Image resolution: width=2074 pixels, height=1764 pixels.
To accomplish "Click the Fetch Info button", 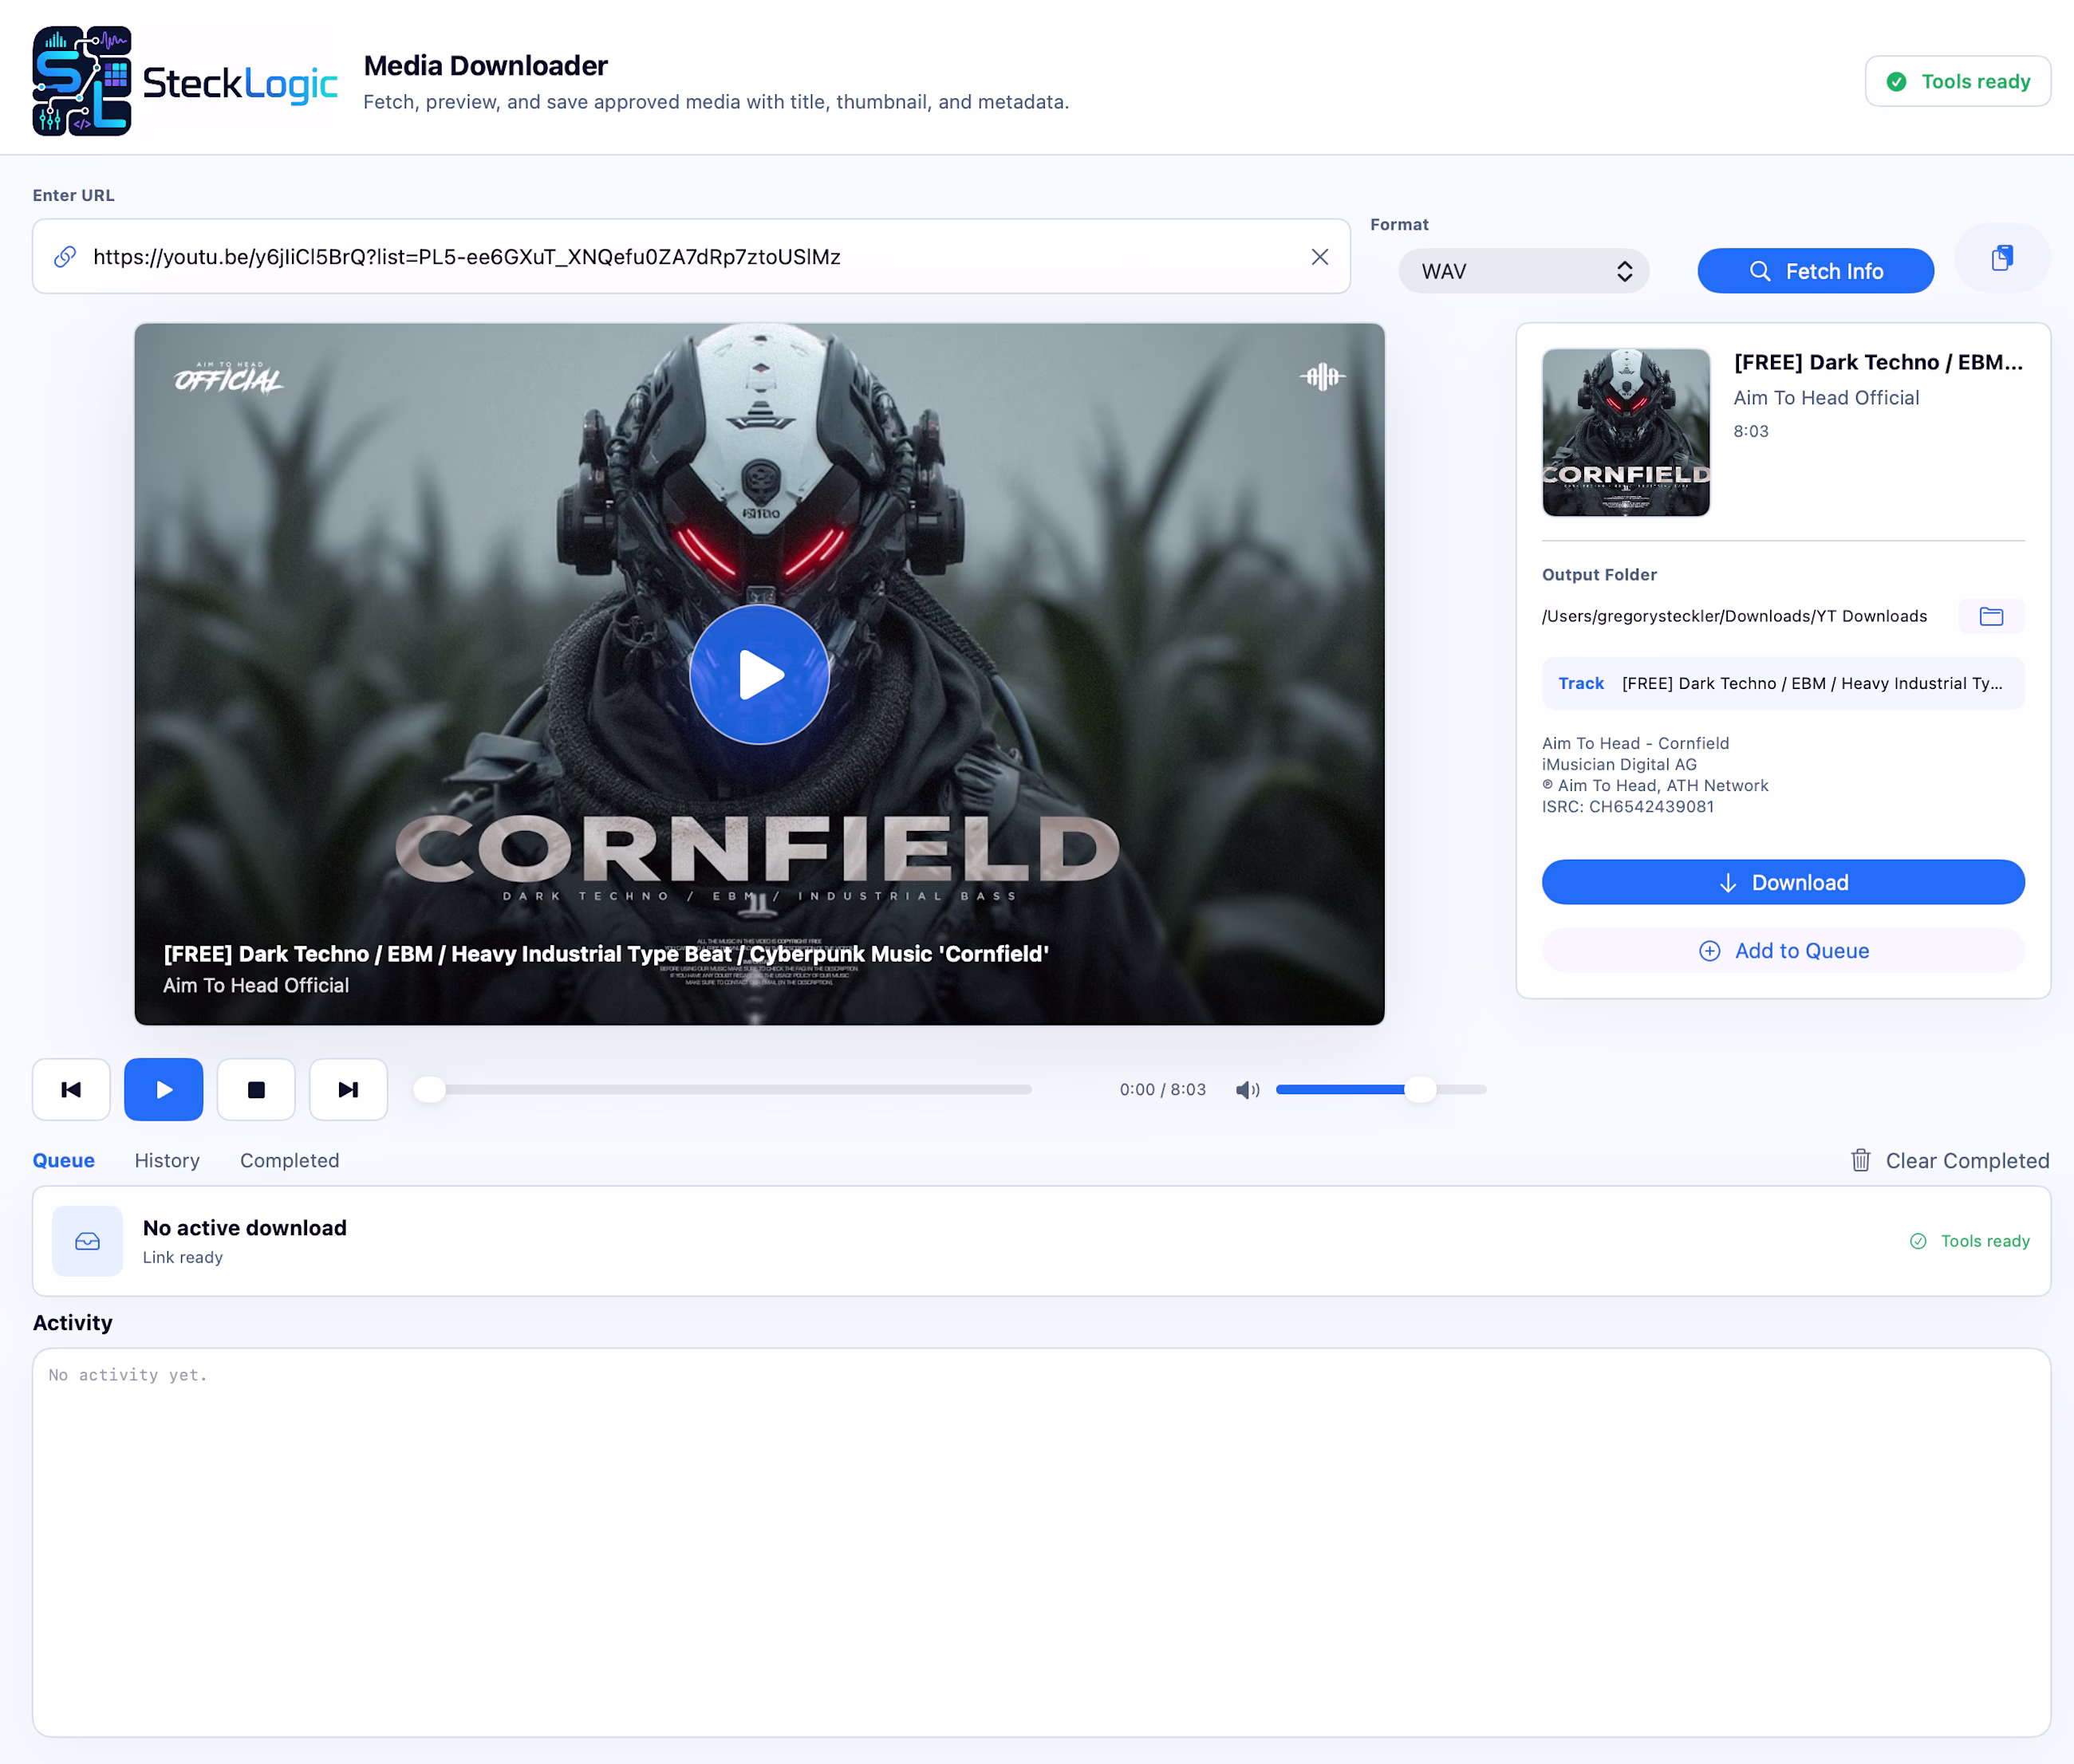I will (x=1815, y=271).
